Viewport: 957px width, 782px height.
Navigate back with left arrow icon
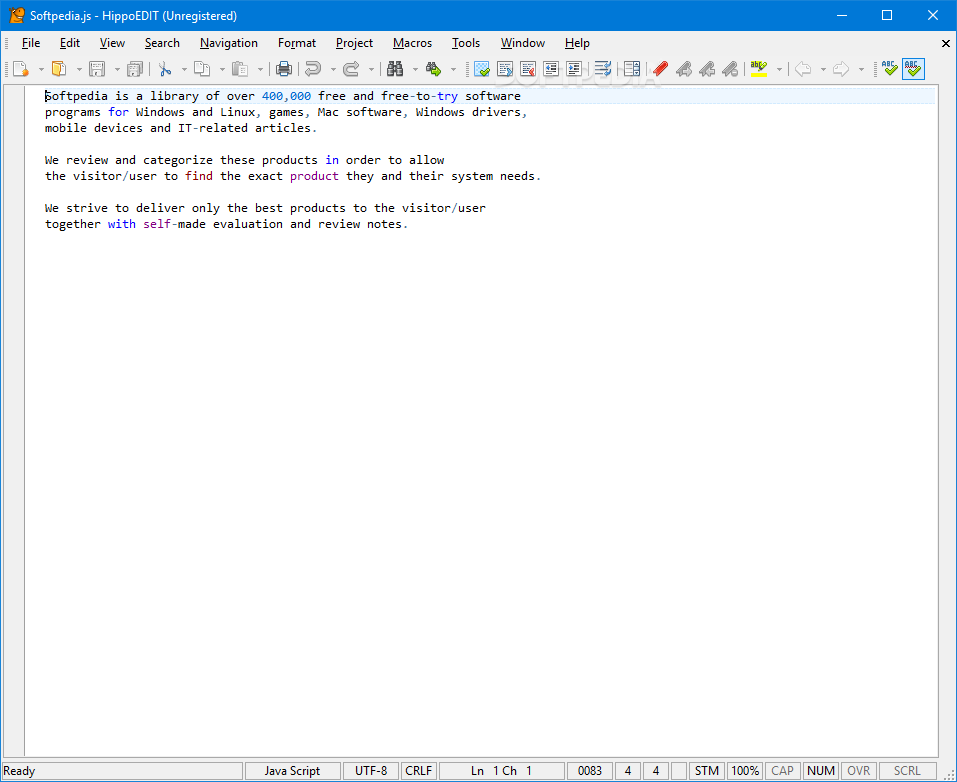pos(803,69)
